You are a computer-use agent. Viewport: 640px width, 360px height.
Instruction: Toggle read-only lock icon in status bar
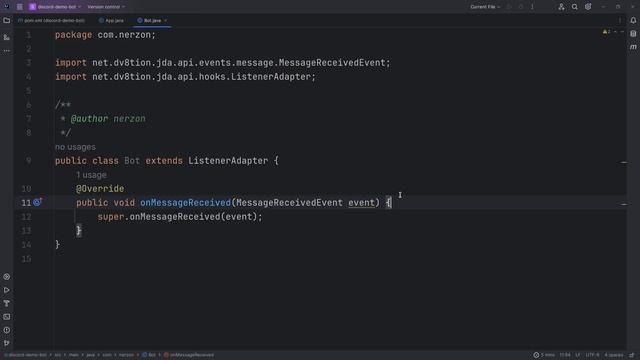[632, 355]
